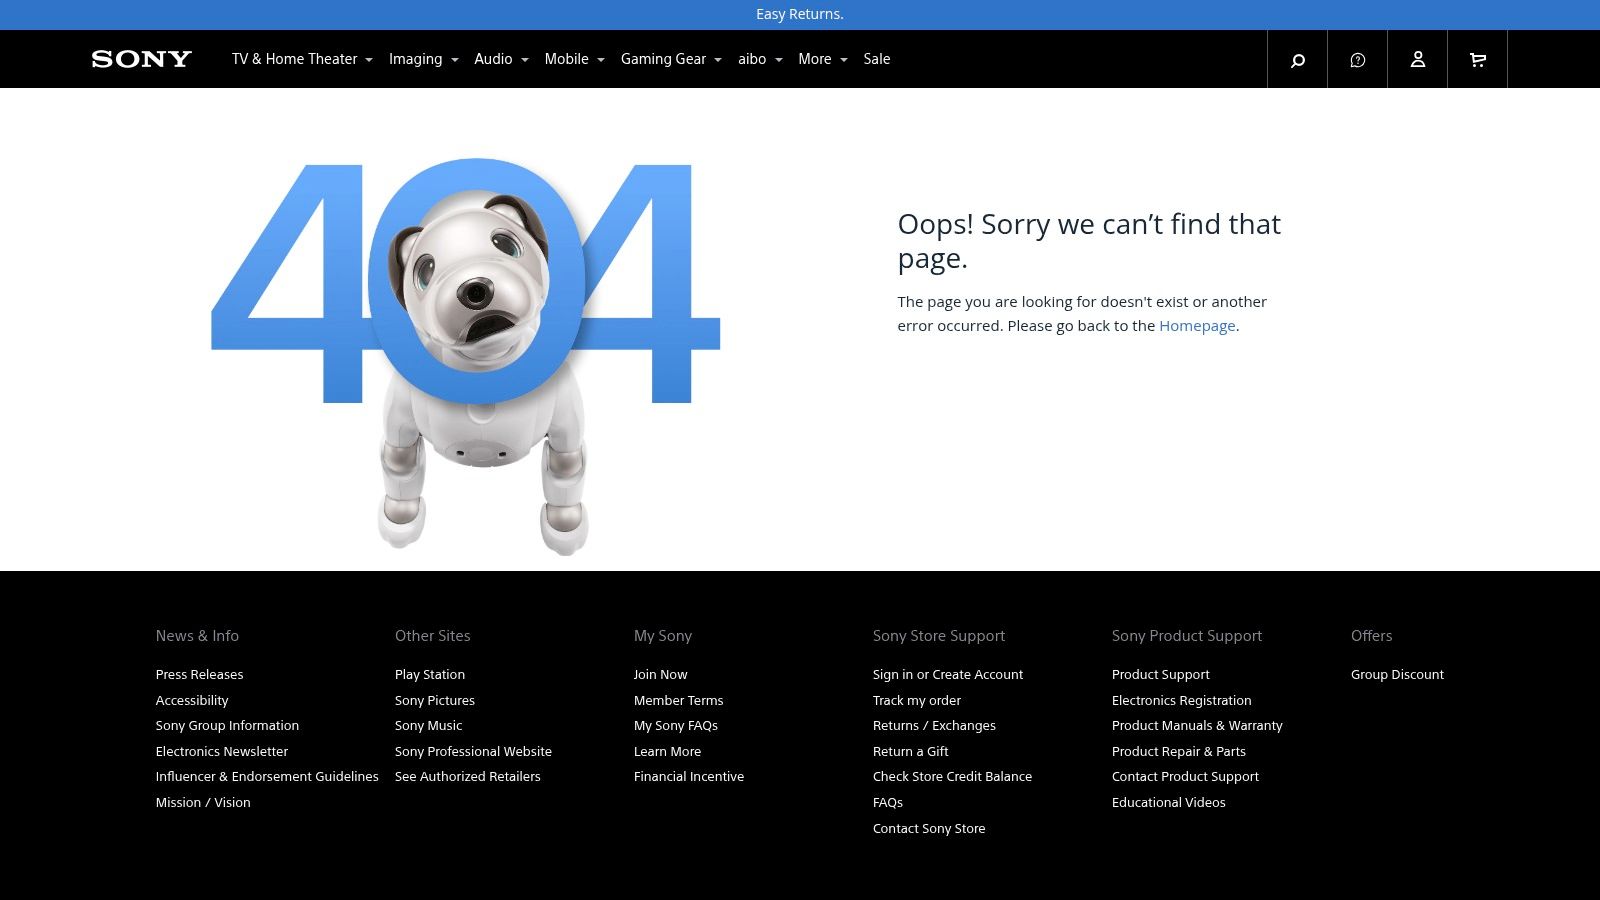The width and height of the screenshot is (1600, 900).
Task: Open My Sony FAQs link
Action: coord(676,726)
